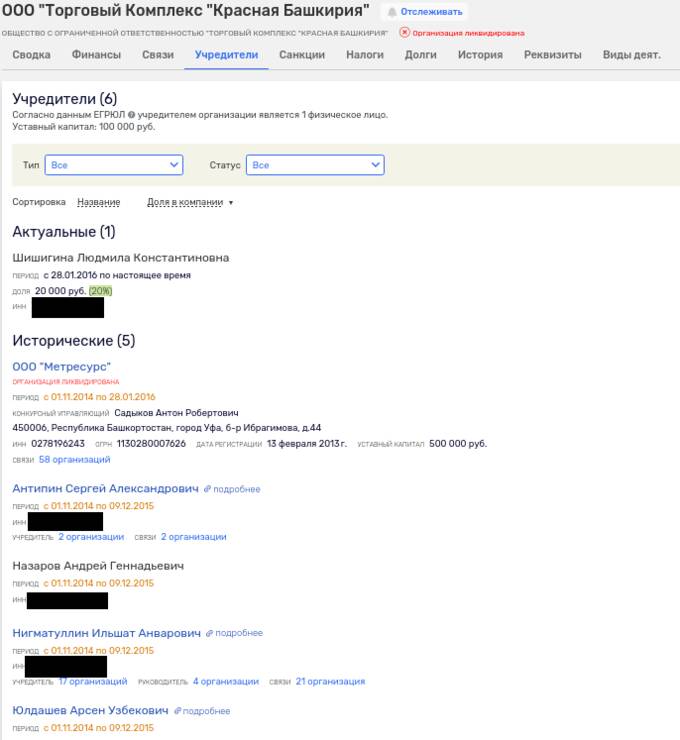Click the bell icon beside Отслеживать

pos(392,12)
